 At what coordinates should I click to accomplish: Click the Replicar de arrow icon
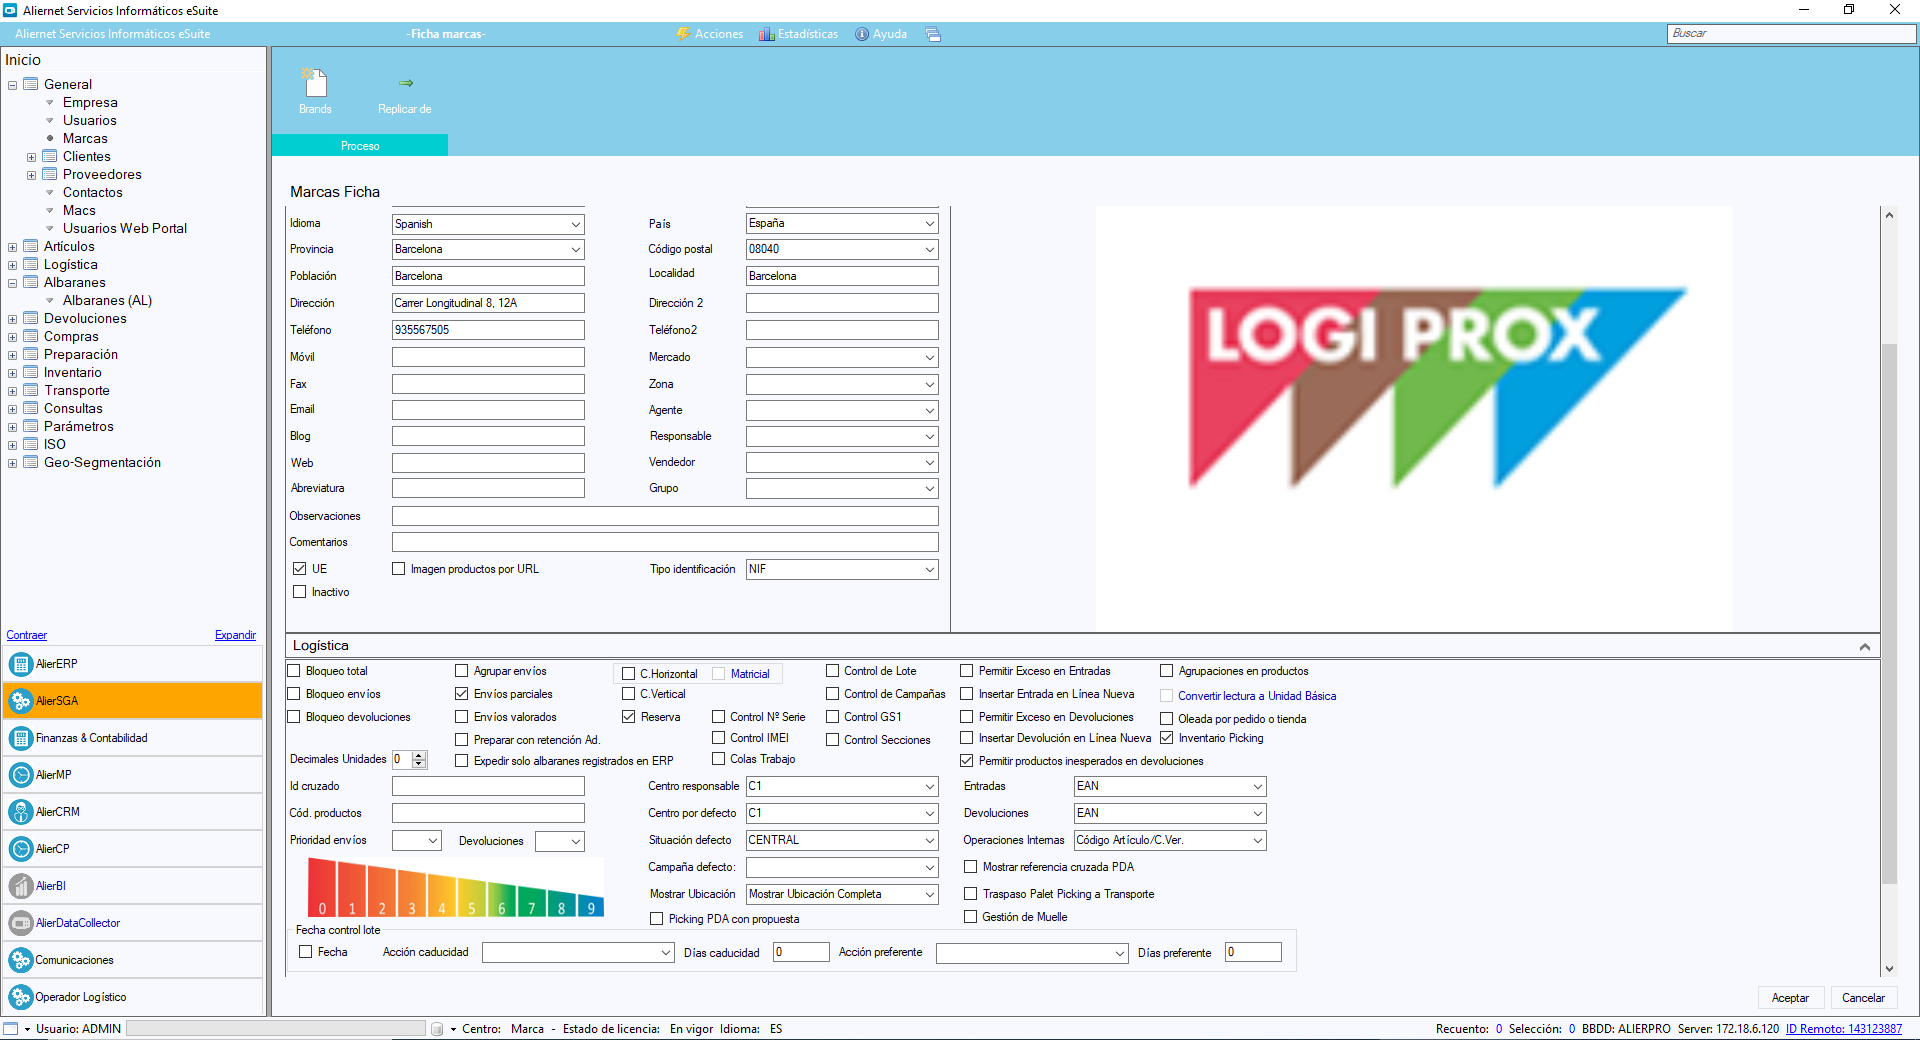pyautogui.click(x=405, y=83)
